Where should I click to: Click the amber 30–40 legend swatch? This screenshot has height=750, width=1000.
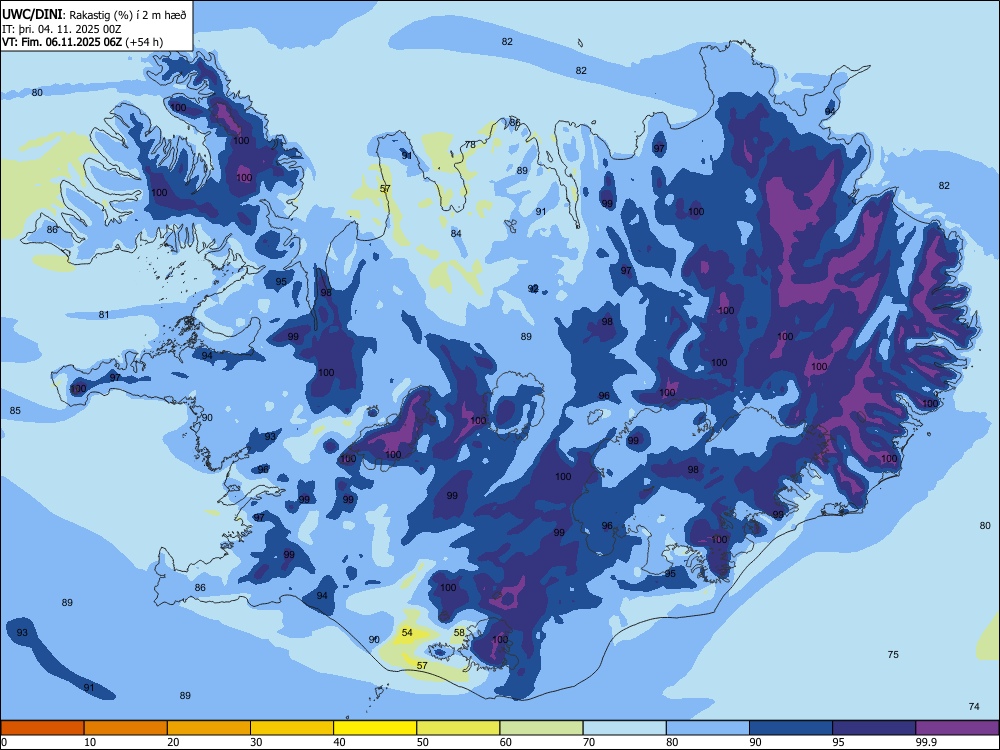(x=292, y=728)
